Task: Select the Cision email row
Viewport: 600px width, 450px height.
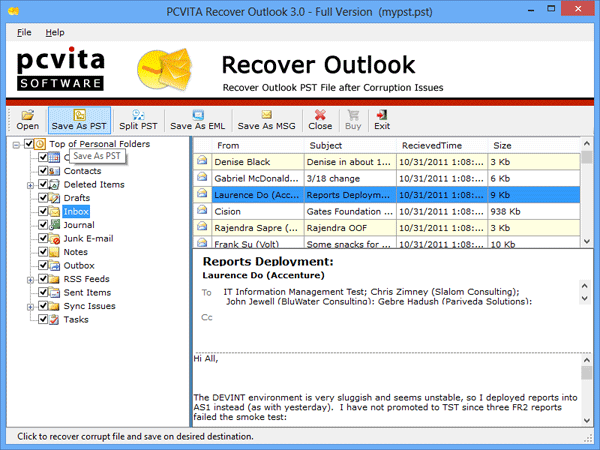Action: (x=387, y=211)
